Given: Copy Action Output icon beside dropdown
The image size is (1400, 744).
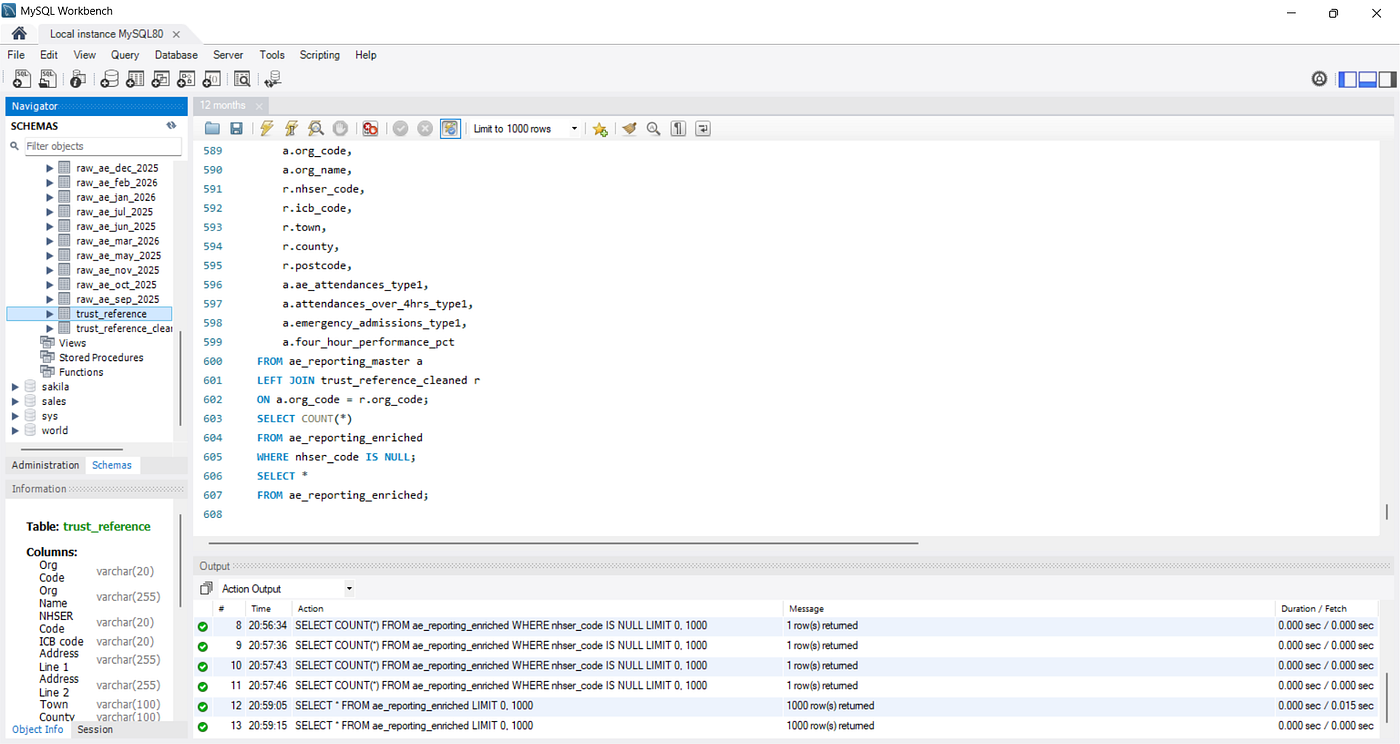Looking at the screenshot, I should (x=207, y=589).
